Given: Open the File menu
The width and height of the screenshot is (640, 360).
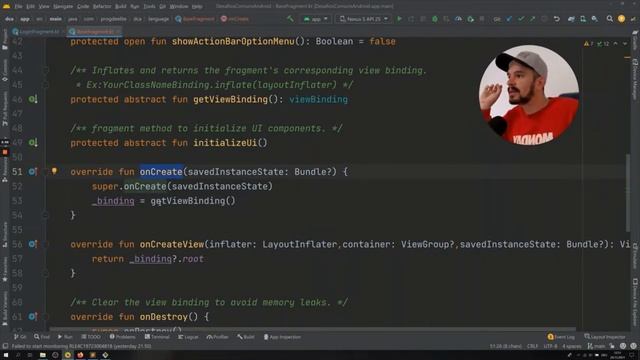Looking at the screenshot, I should pyautogui.click(x=18, y=7).
